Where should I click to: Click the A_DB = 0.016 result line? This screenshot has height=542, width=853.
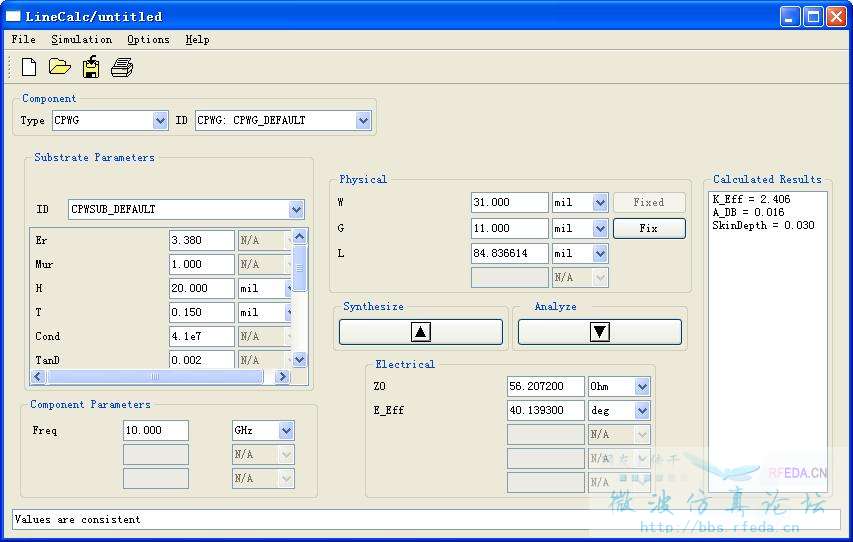(748, 212)
